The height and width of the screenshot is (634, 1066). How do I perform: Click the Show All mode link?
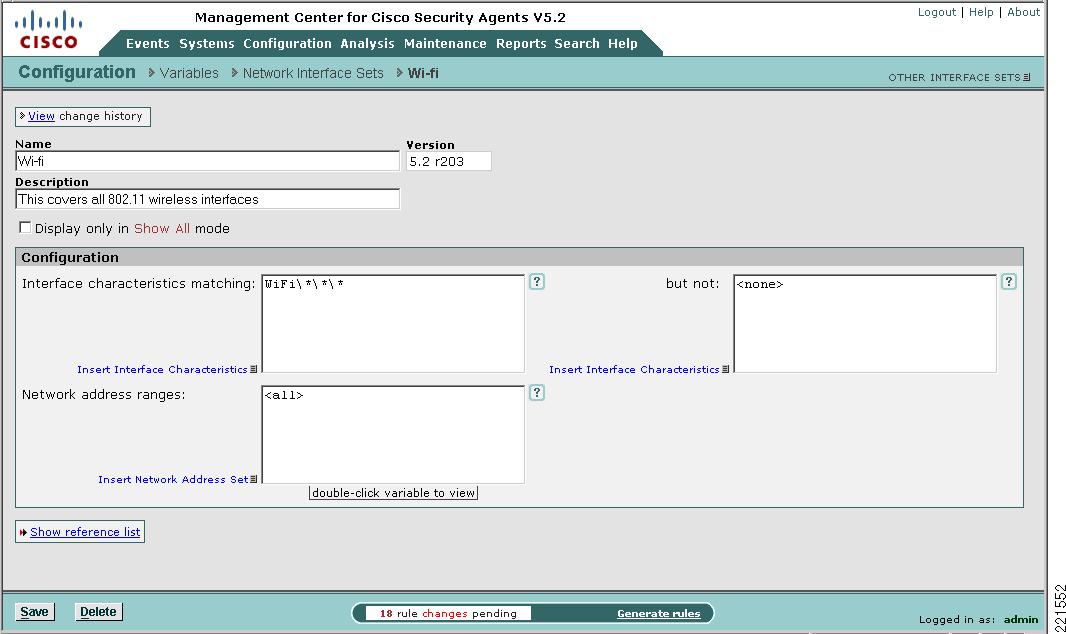pyautogui.click(x=162, y=228)
